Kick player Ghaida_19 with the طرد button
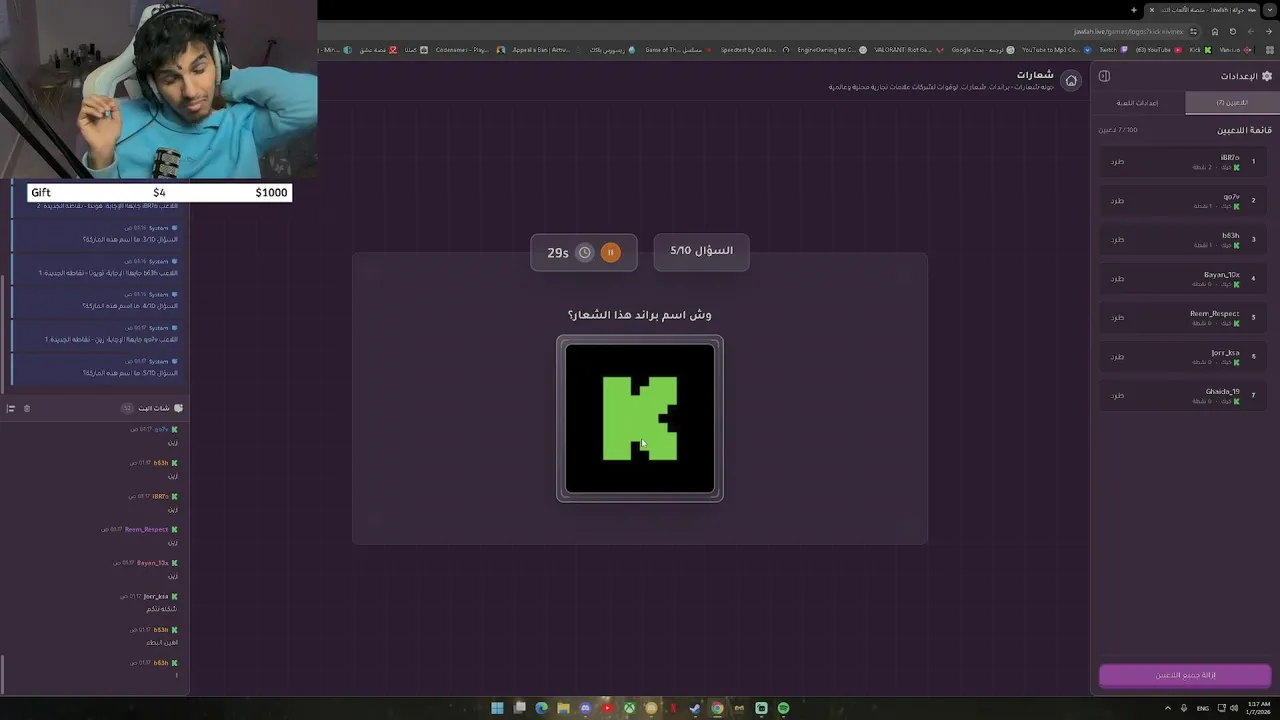1280x720 pixels. coord(1117,395)
